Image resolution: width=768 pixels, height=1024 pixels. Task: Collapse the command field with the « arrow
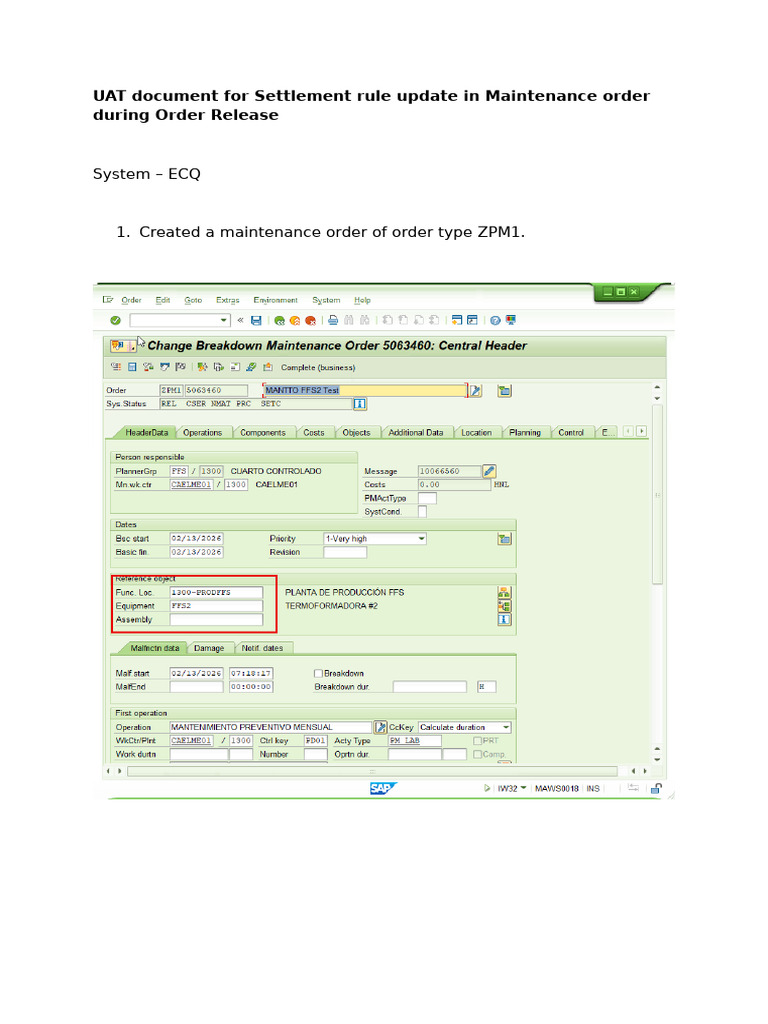240,320
